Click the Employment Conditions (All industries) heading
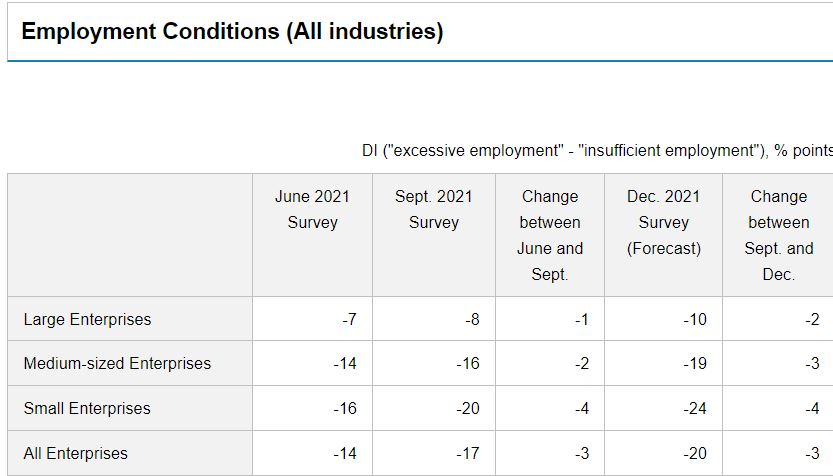Screen dimensions: 833x476 tap(232, 31)
